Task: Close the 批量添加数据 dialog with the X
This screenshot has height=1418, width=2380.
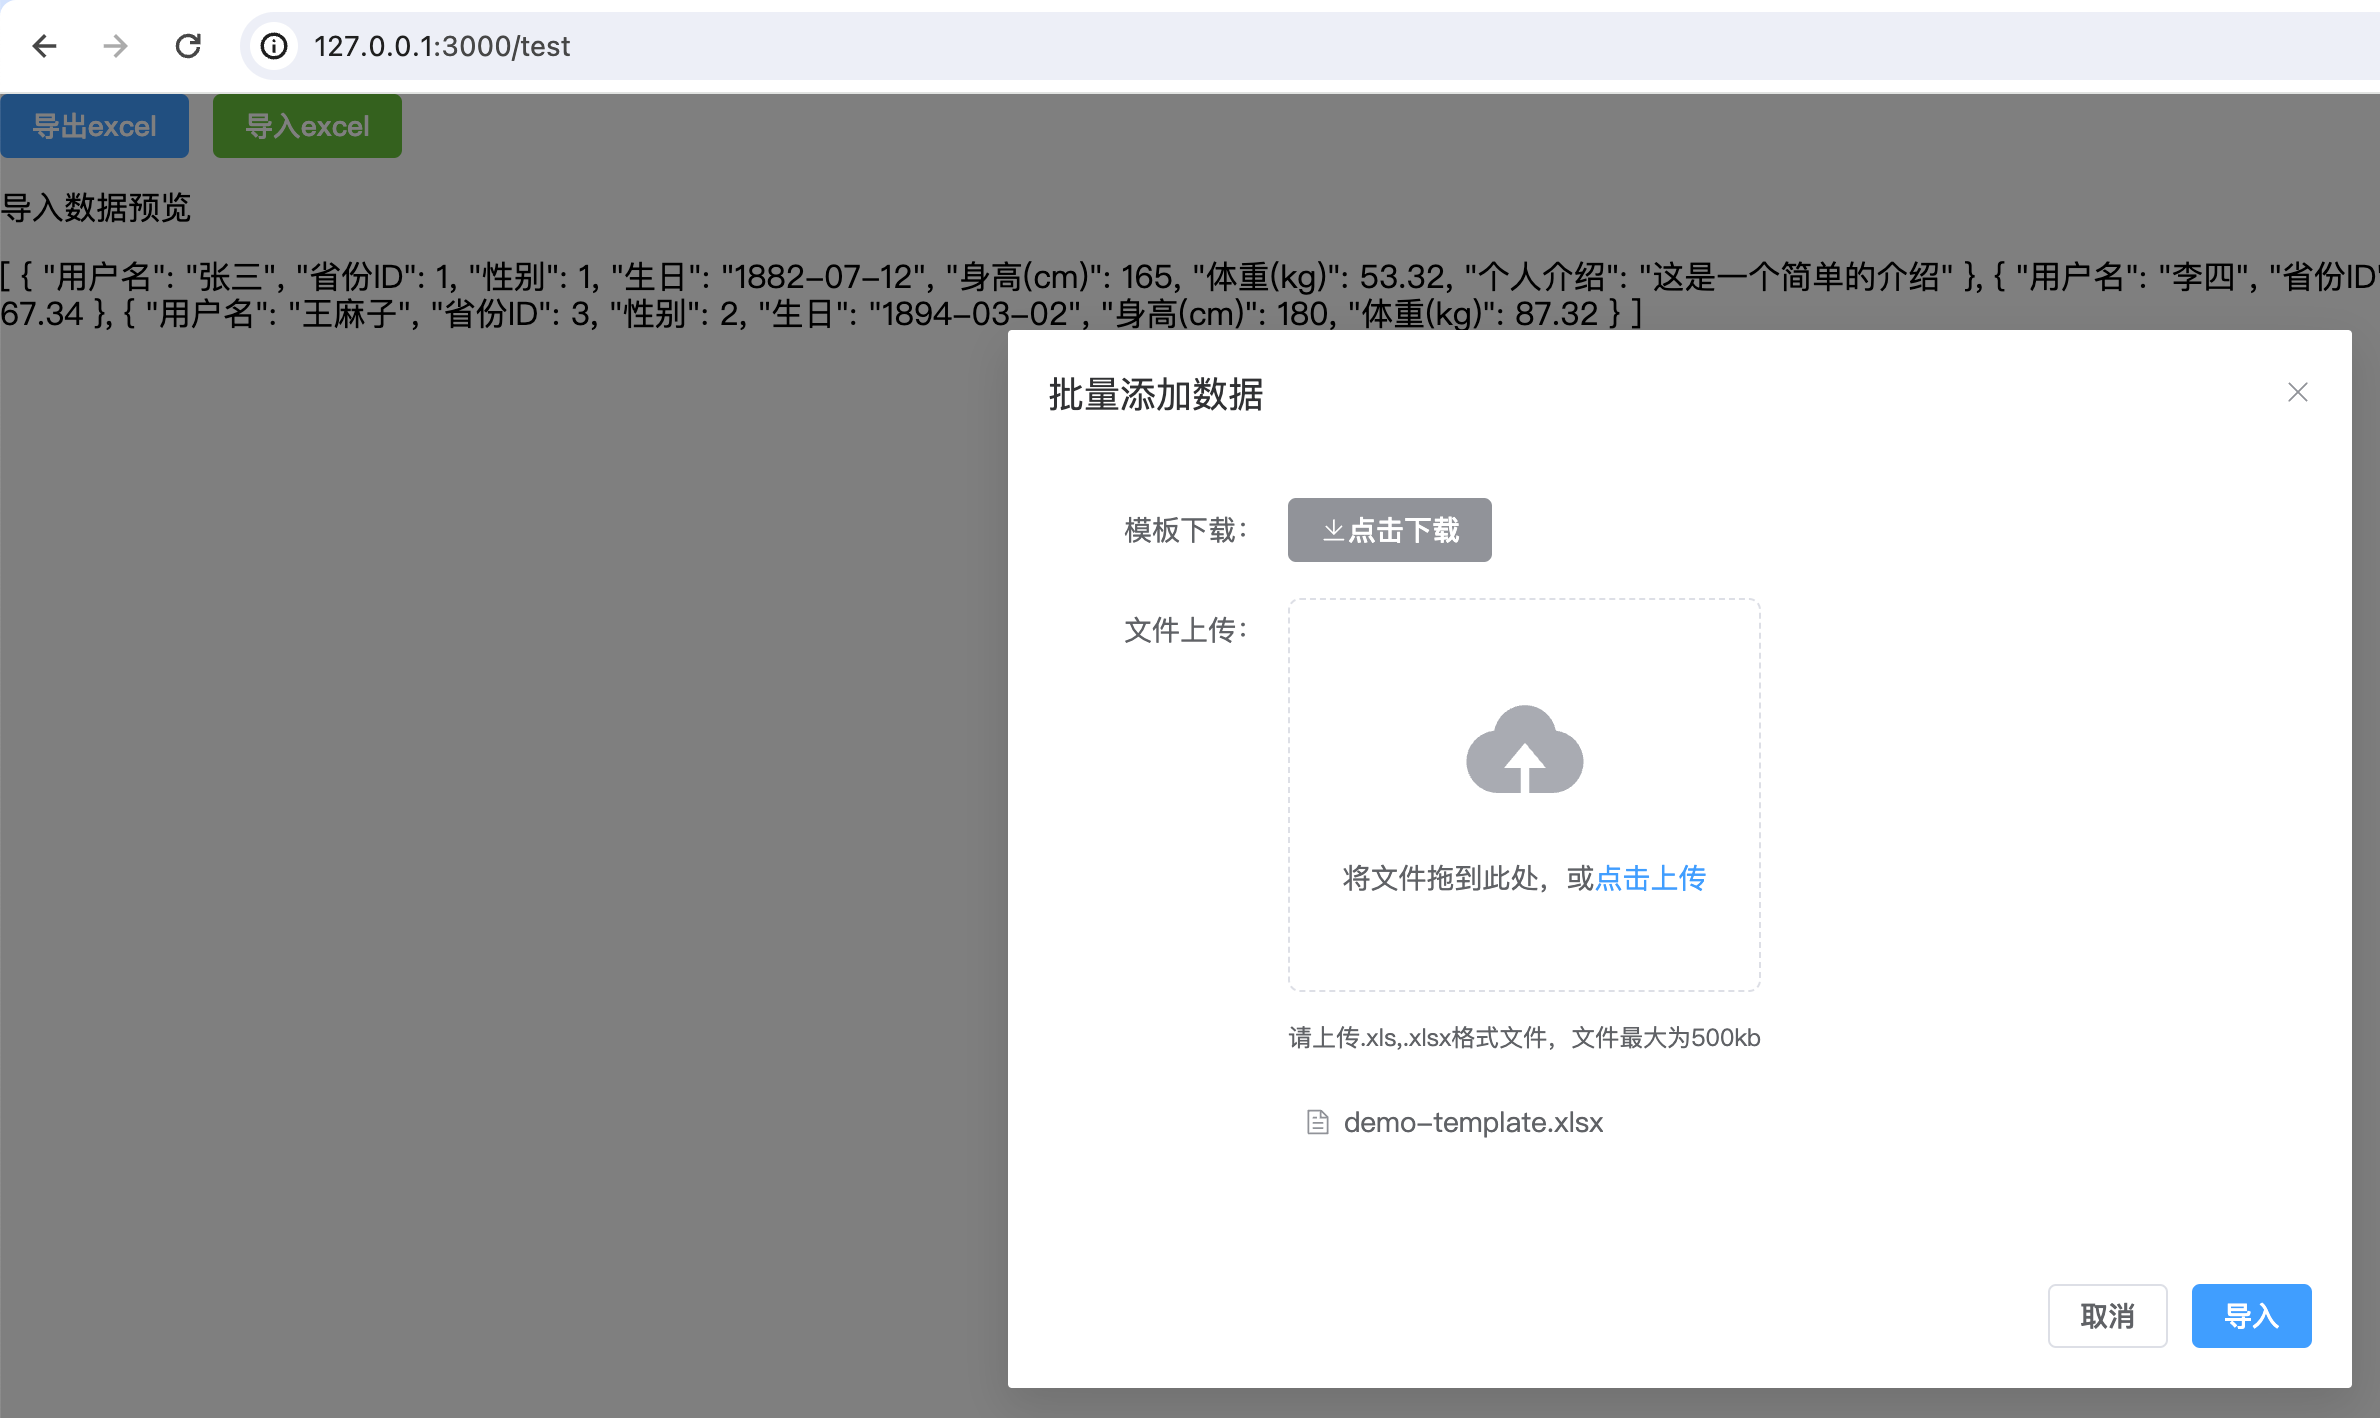Action: click(2297, 392)
